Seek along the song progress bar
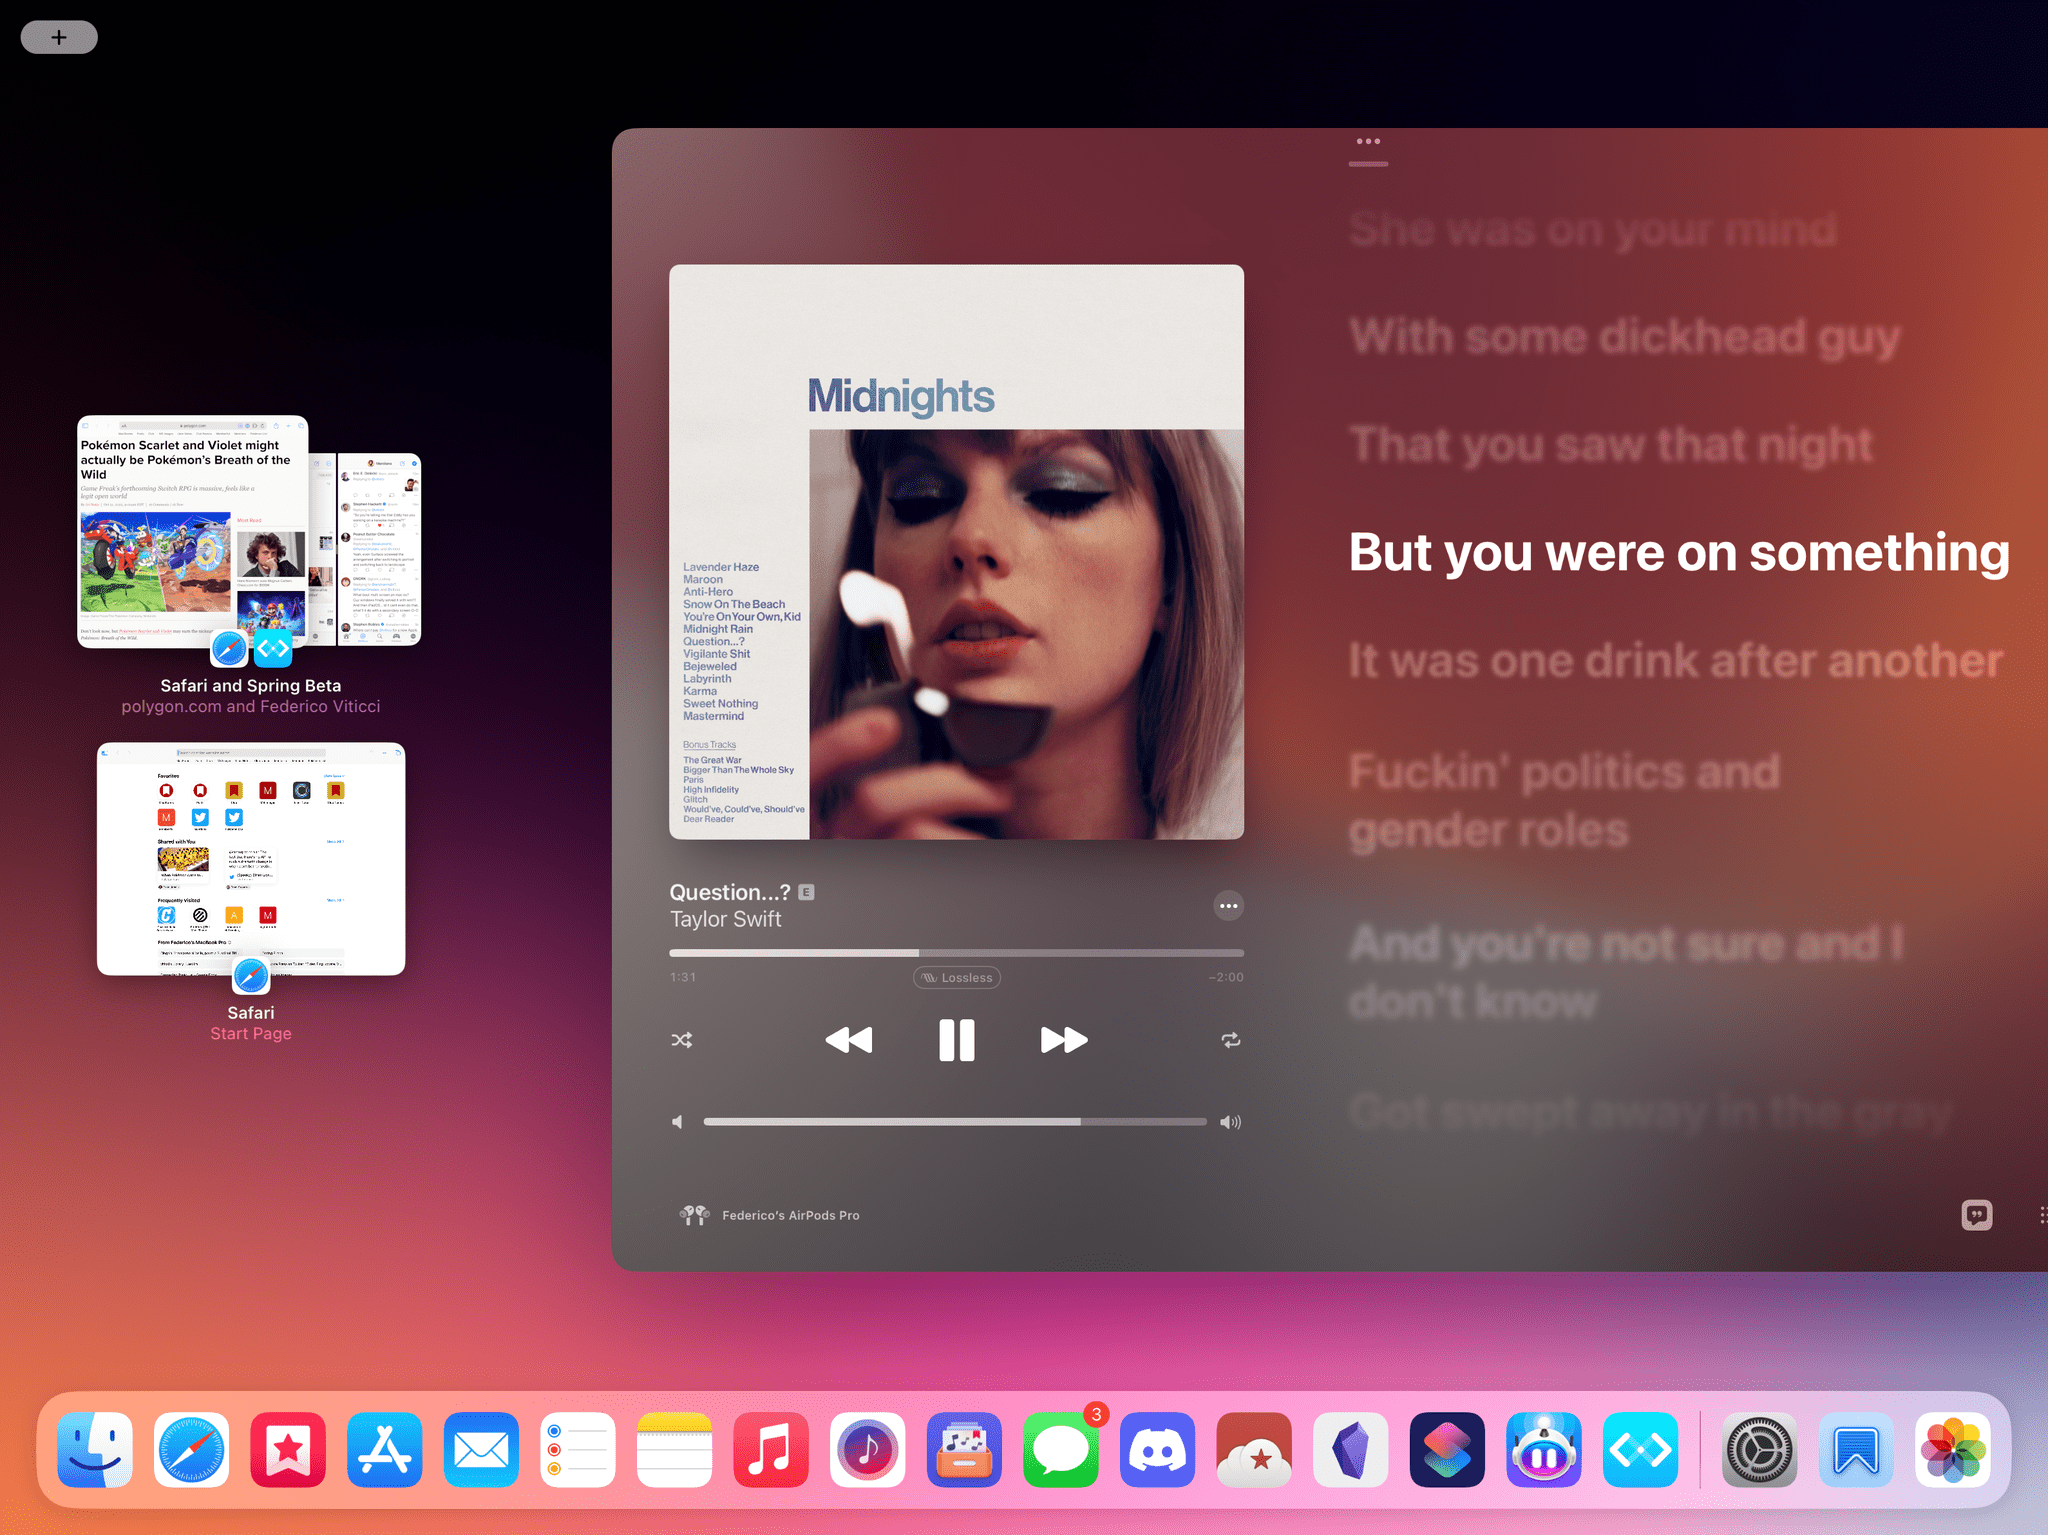This screenshot has height=1535, width=2048. point(956,953)
